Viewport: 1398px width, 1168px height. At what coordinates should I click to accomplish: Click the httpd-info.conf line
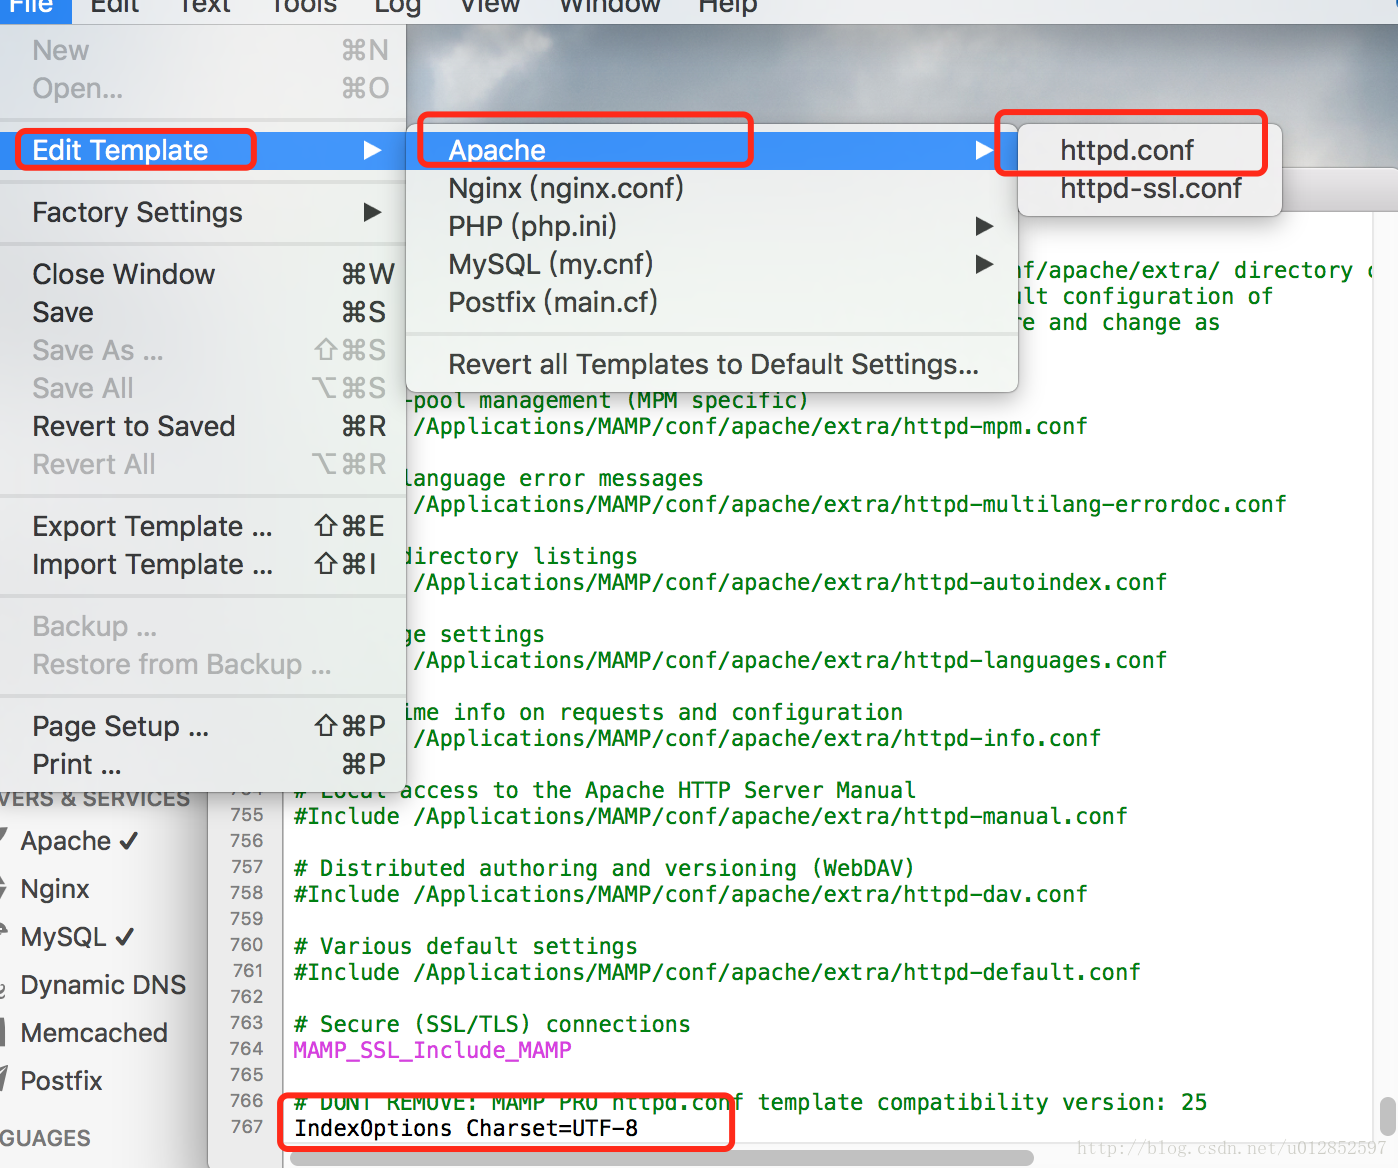(x=757, y=738)
